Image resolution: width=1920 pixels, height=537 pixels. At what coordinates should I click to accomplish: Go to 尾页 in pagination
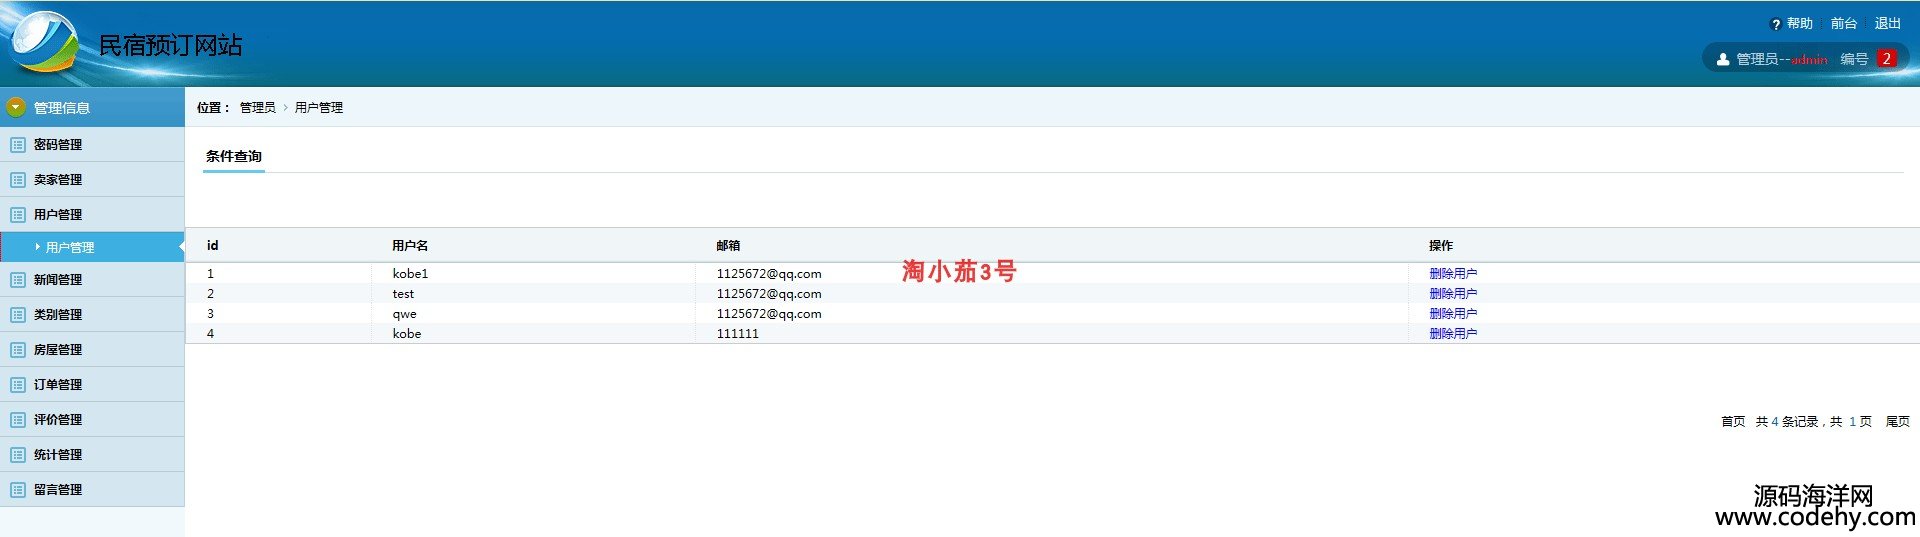[x=1897, y=422]
